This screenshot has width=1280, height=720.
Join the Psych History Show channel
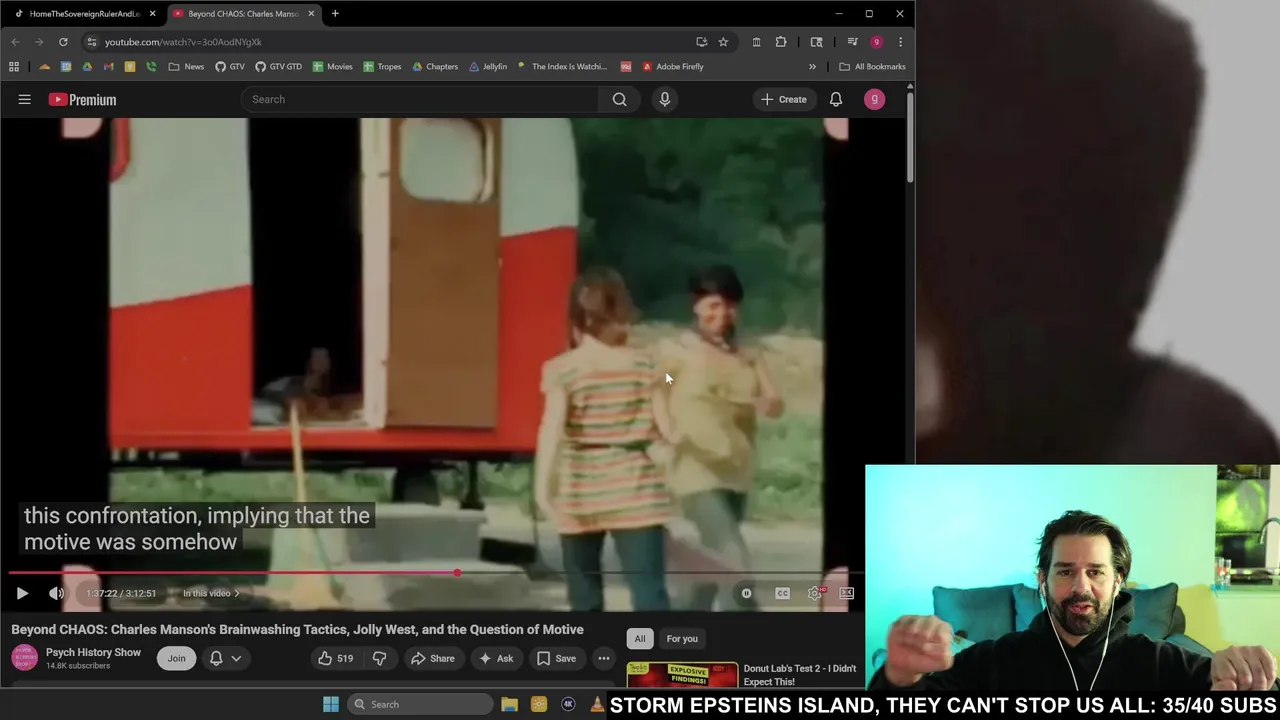click(176, 658)
